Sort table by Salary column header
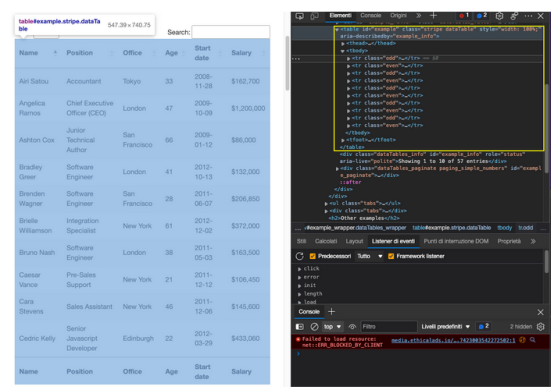 click(241, 53)
